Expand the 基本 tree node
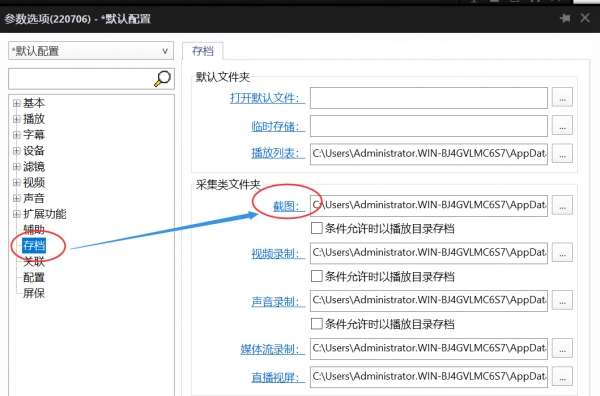The image size is (600, 396). pos(16,103)
